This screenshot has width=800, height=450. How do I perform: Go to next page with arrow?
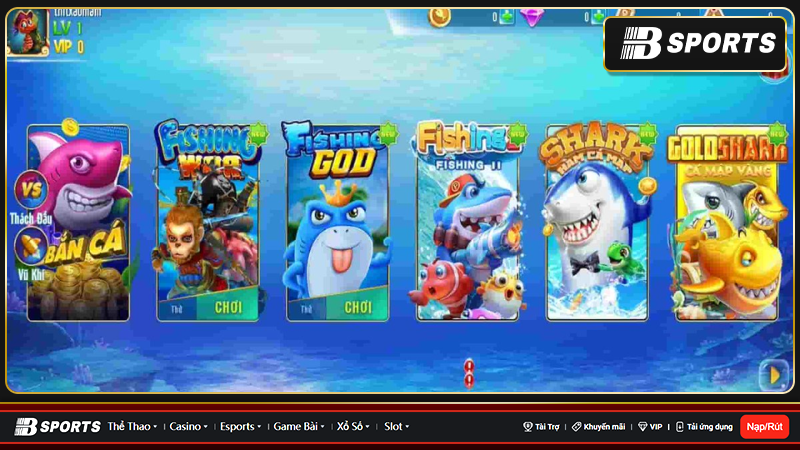point(775,376)
